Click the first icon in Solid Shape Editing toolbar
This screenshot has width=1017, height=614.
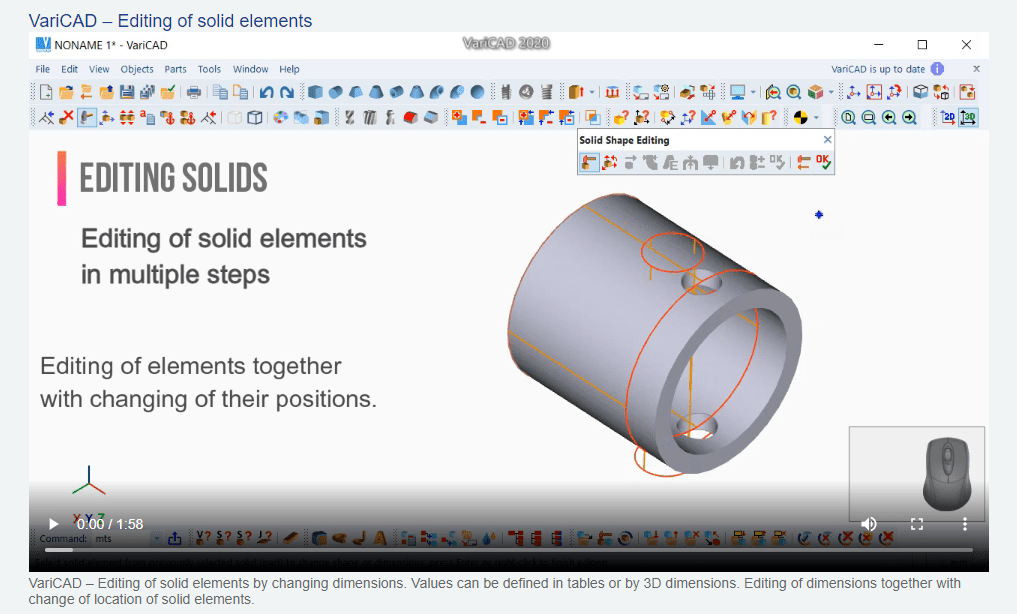point(589,161)
